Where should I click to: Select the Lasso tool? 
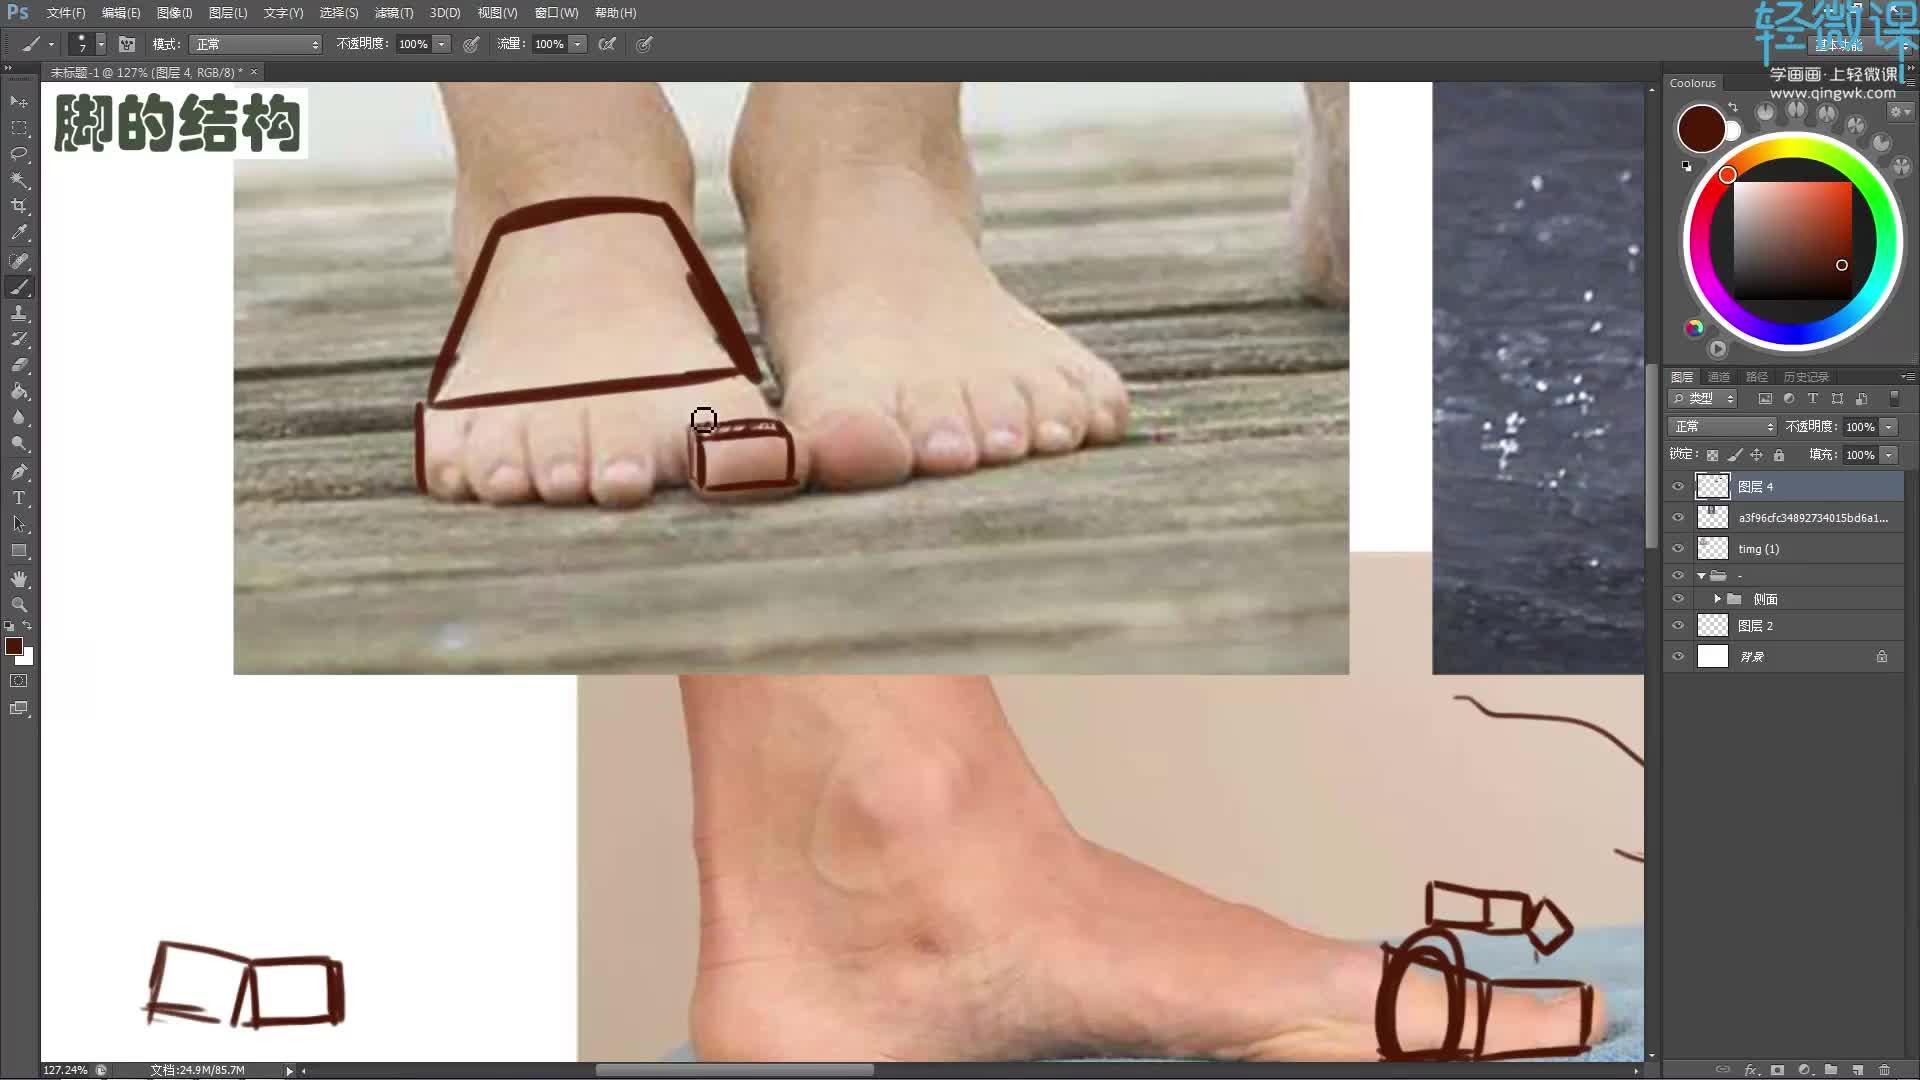tap(19, 152)
